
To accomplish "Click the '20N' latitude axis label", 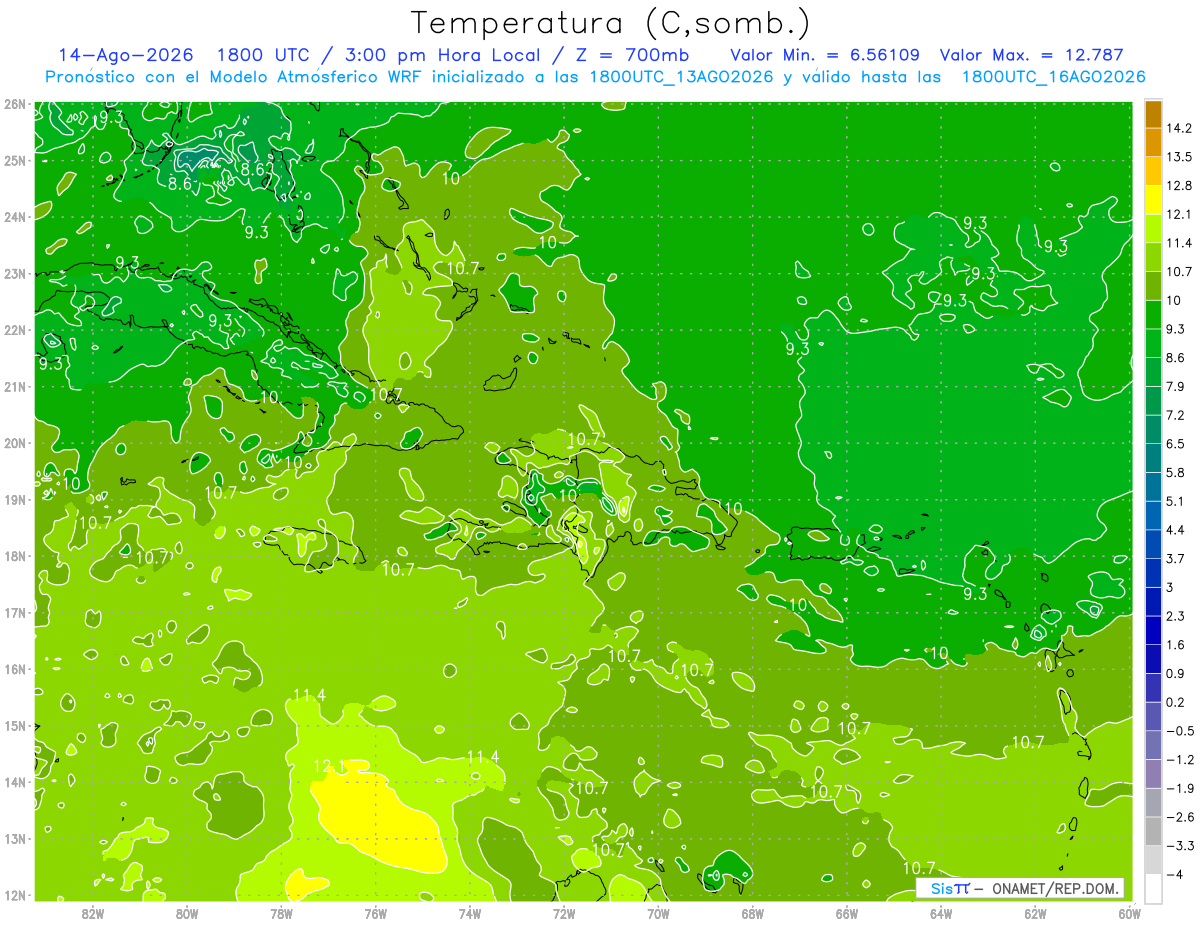I will (x=15, y=443).
